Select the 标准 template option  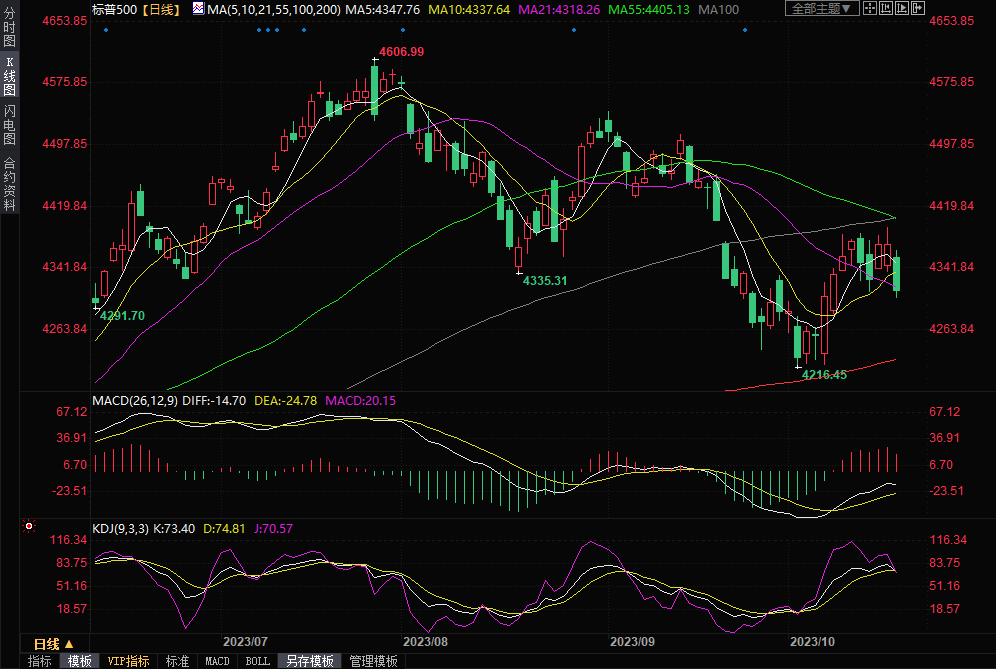coord(177,661)
